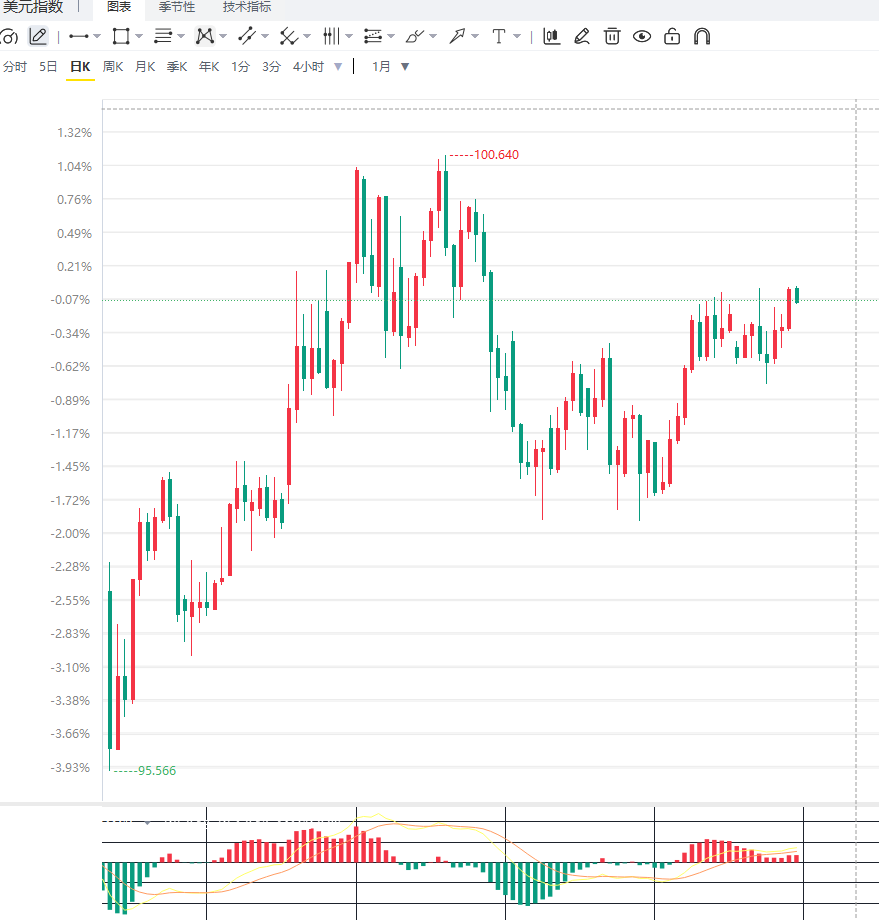Select the arrow marker tool
Image resolution: width=879 pixels, height=920 pixels.
click(457, 36)
